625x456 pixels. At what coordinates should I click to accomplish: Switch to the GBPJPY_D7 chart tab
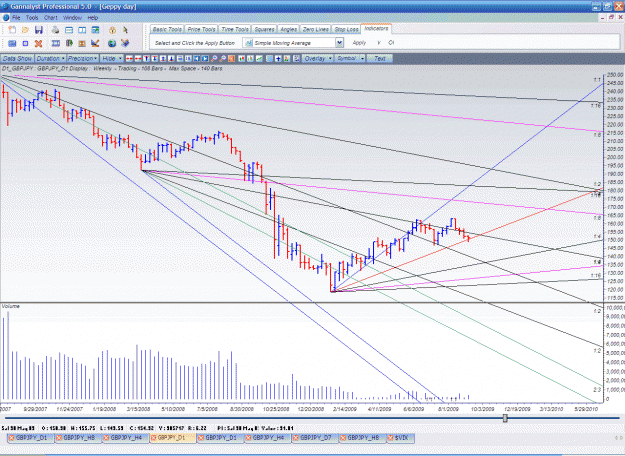point(315,438)
